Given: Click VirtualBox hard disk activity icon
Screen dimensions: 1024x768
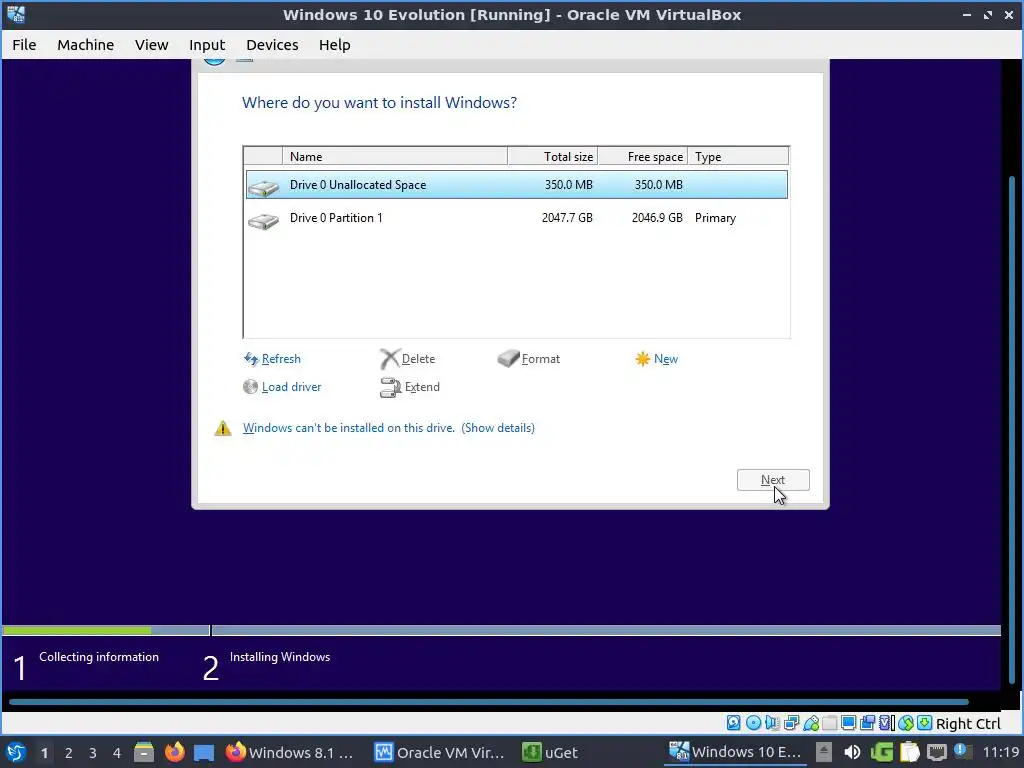Looking at the screenshot, I should pyautogui.click(x=734, y=723).
